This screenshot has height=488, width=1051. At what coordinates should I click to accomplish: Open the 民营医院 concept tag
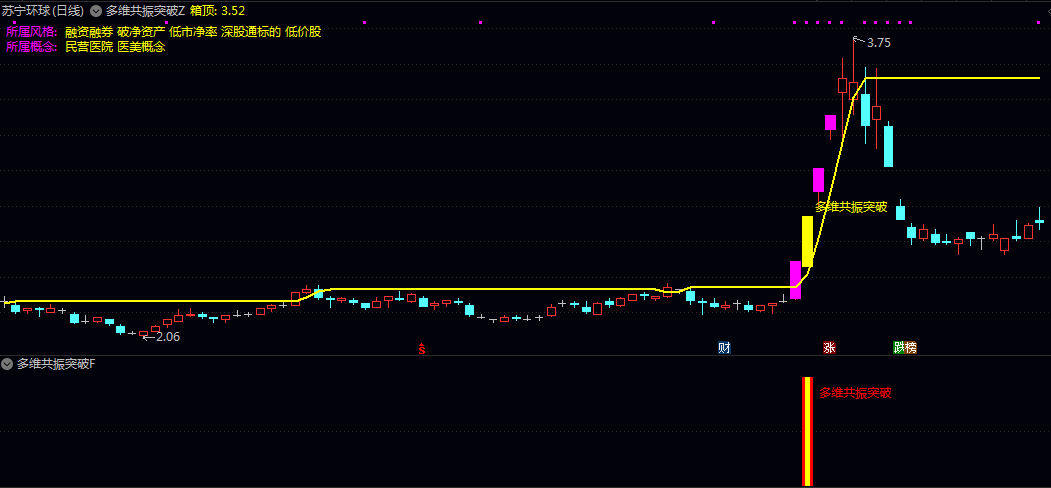tap(89, 47)
